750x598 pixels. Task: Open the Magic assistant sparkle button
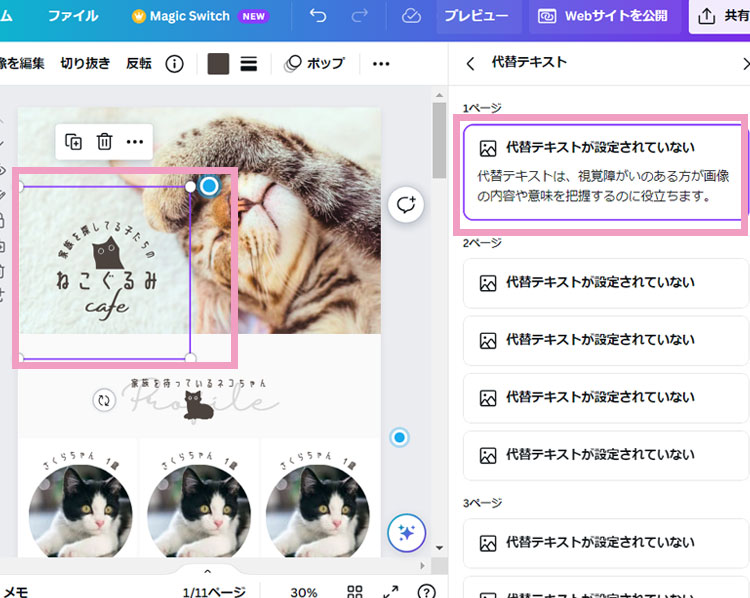(x=406, y=533)
